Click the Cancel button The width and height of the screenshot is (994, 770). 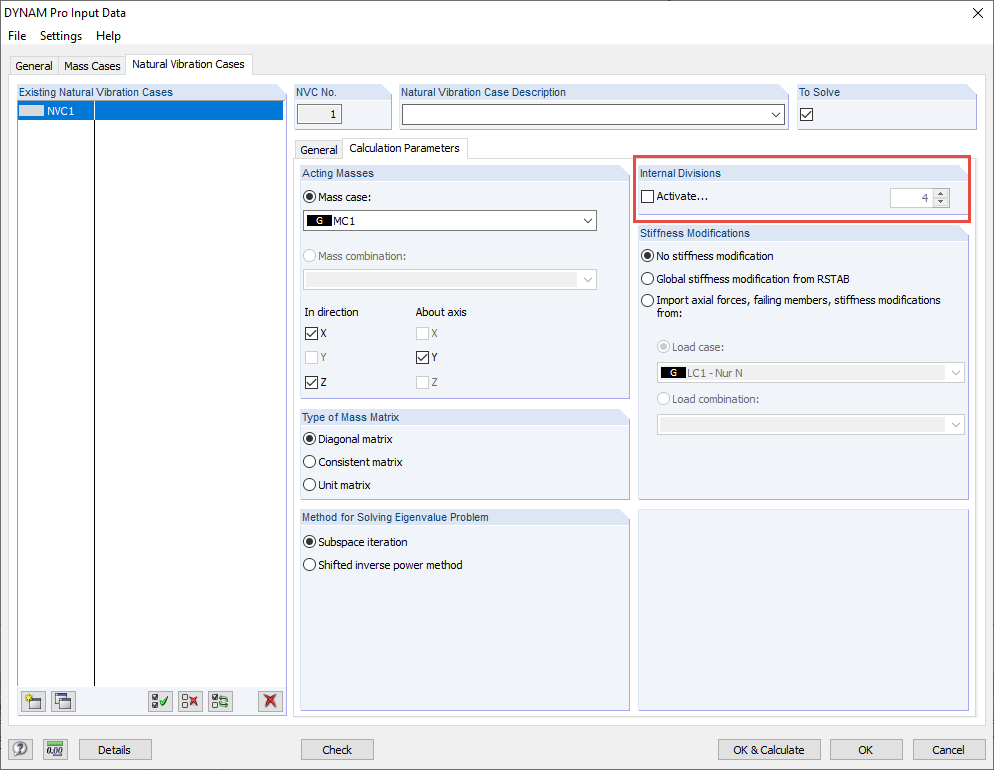point(948,750)
